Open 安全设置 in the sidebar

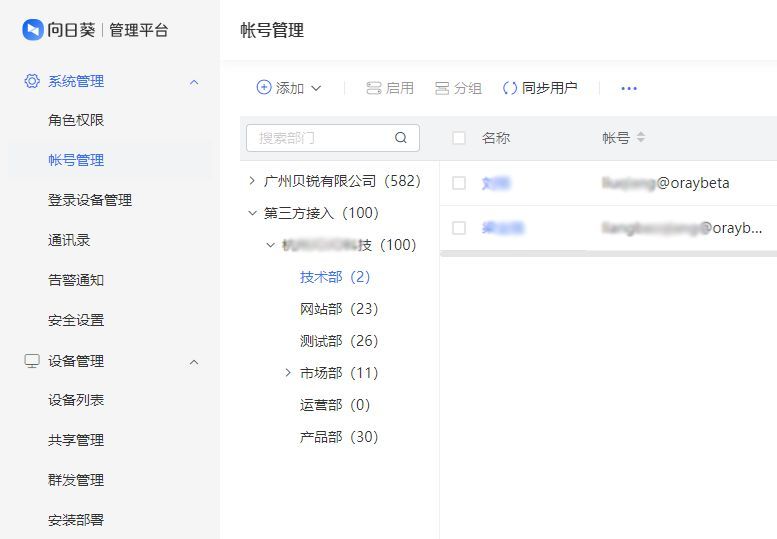click(76, 320)
